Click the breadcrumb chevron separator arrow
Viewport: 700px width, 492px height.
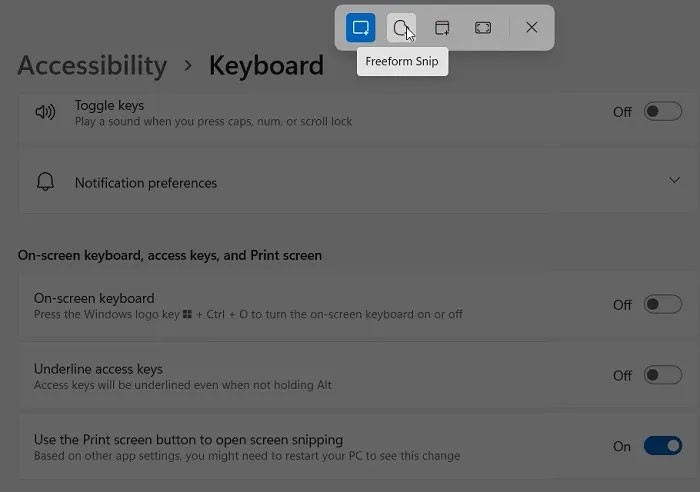[187, 67]
